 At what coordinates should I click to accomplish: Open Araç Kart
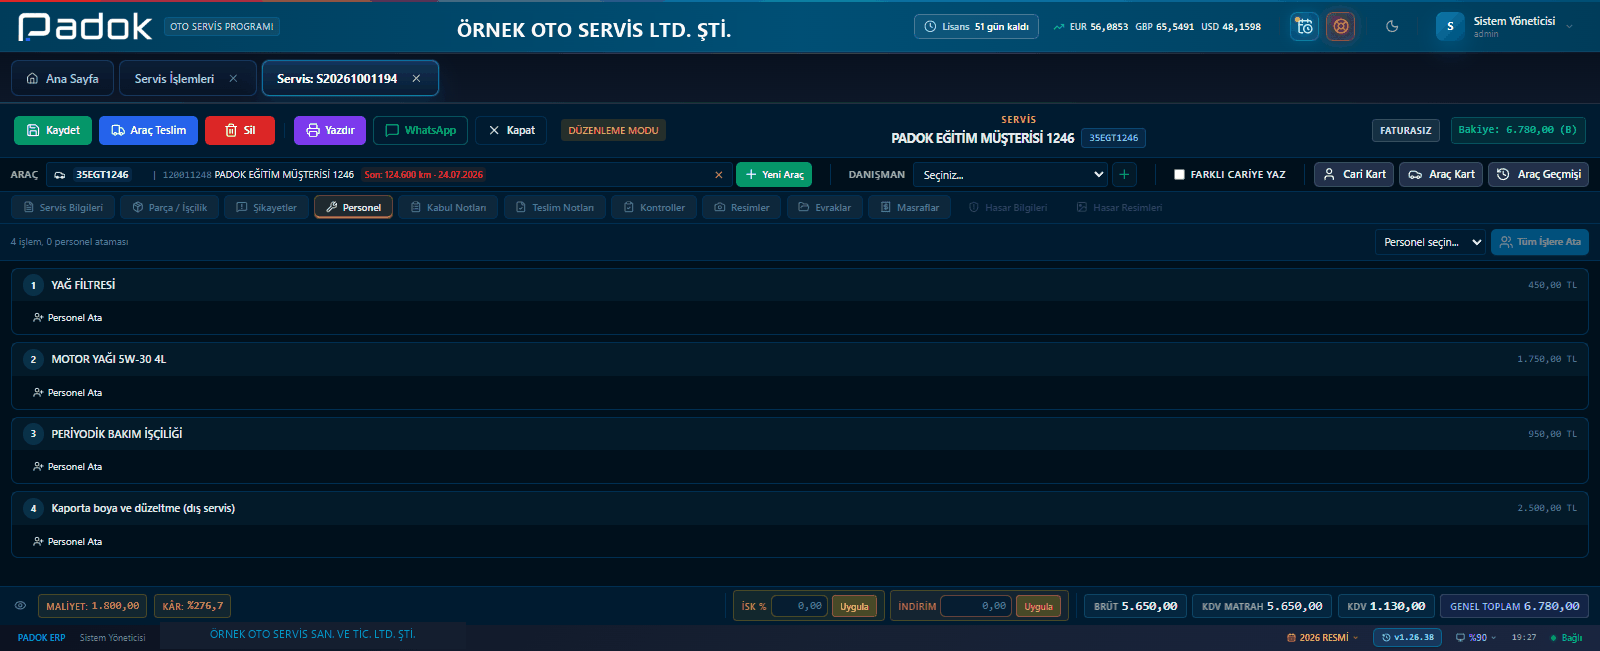point(1441,174)
